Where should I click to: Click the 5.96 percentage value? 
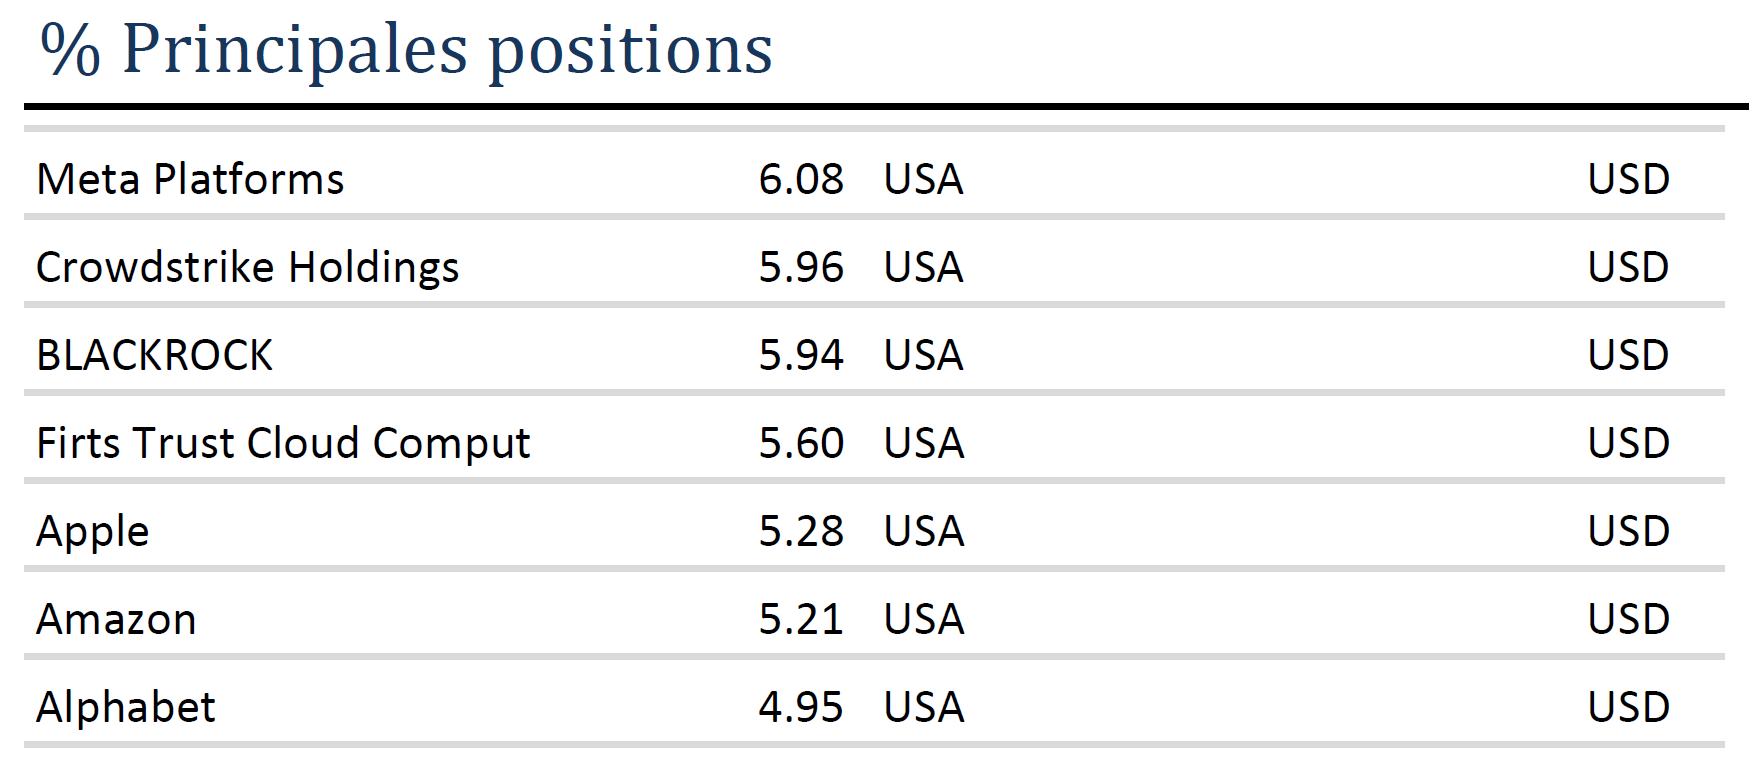tap(801, 268)
